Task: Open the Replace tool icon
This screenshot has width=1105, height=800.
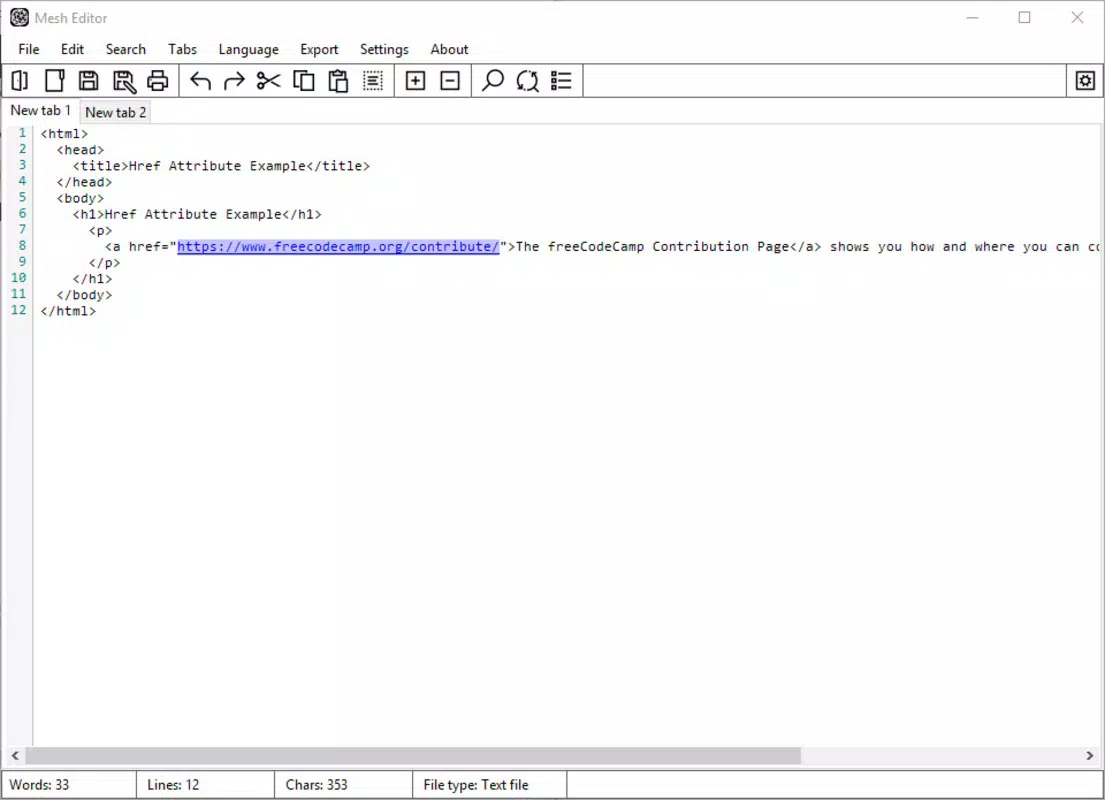Action: coord(527,81)
